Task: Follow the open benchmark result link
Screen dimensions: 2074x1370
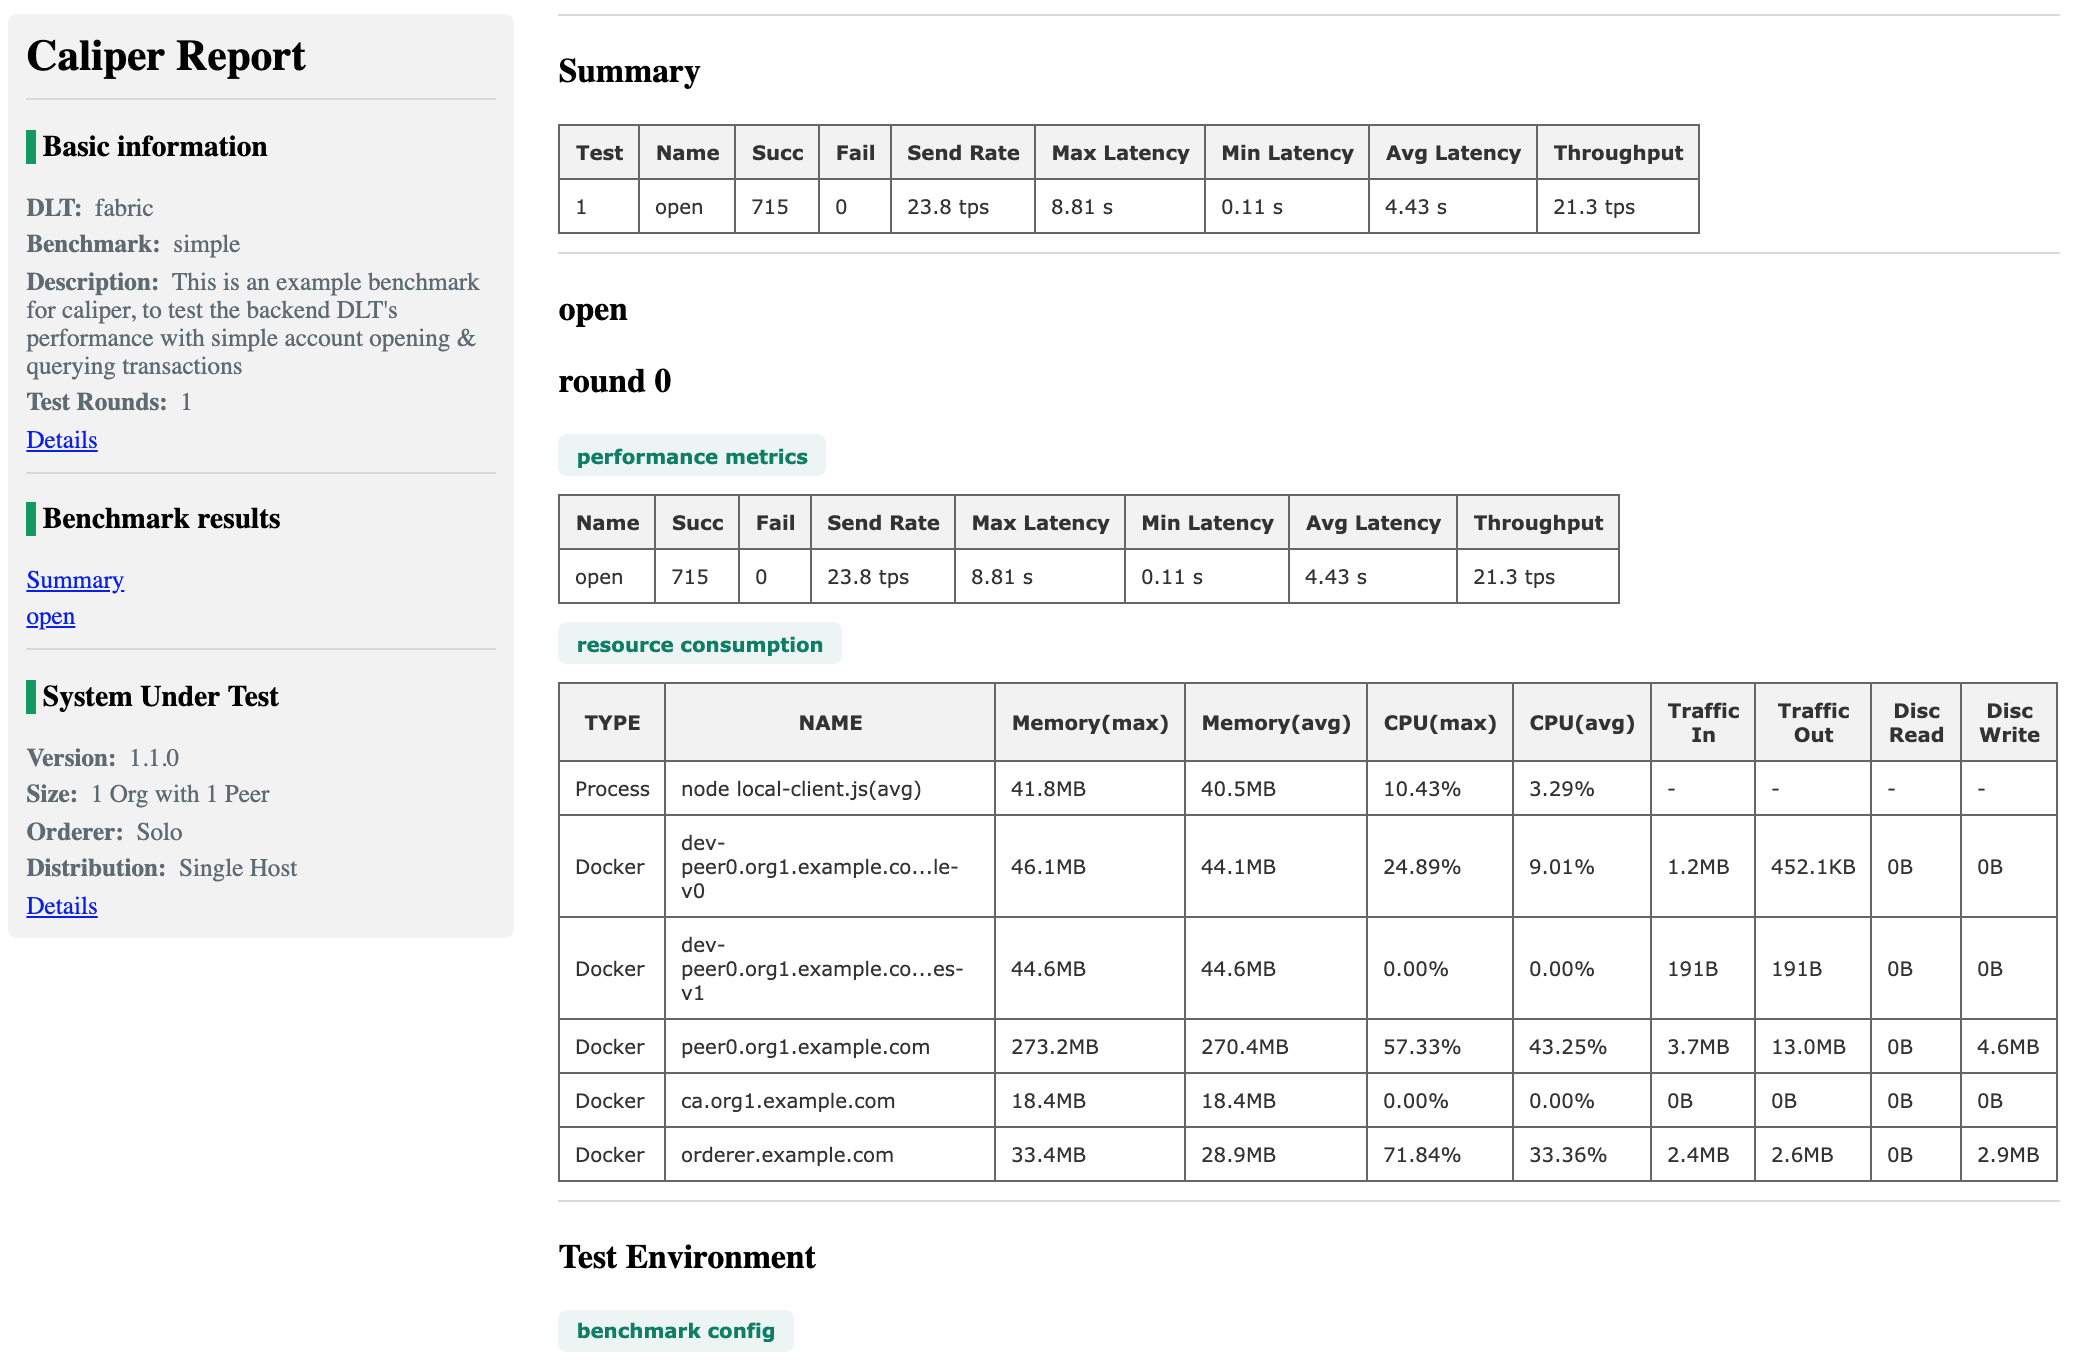Action: tap(50, 616)
